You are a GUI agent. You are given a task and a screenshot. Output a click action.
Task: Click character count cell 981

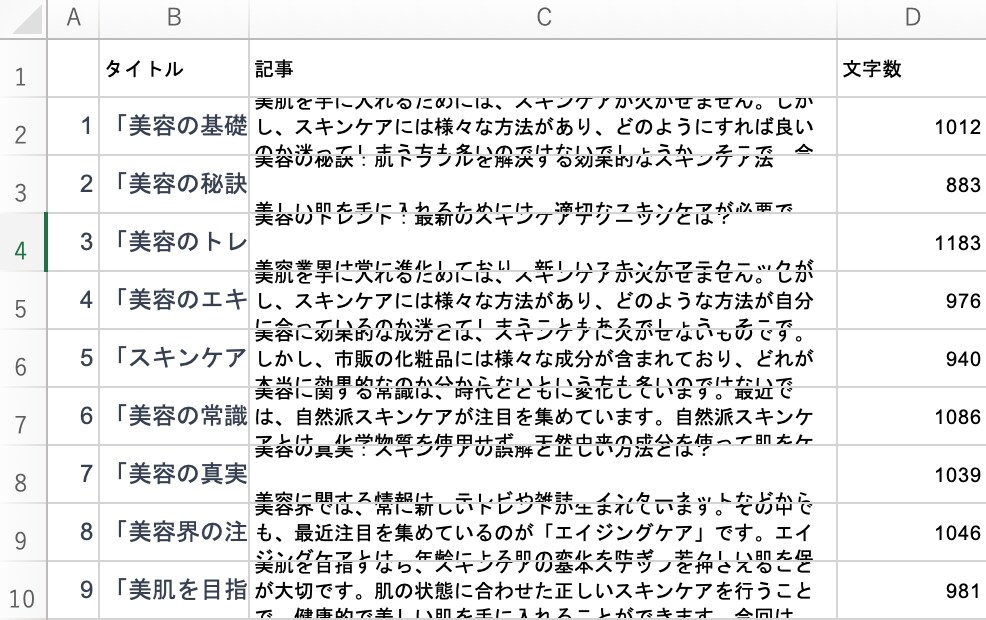[x=912, y=590]
